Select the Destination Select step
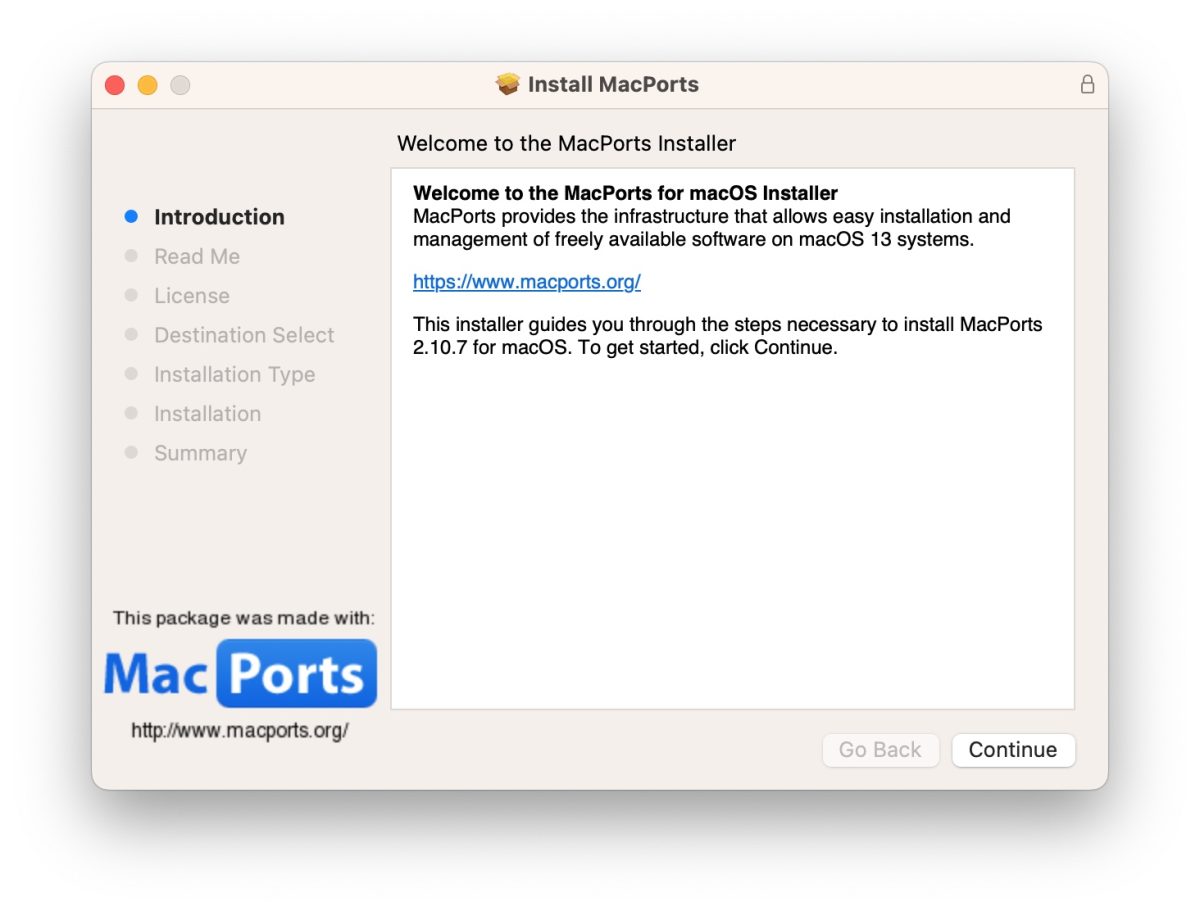The image size is (1200, 911). (x=244, y=335)
